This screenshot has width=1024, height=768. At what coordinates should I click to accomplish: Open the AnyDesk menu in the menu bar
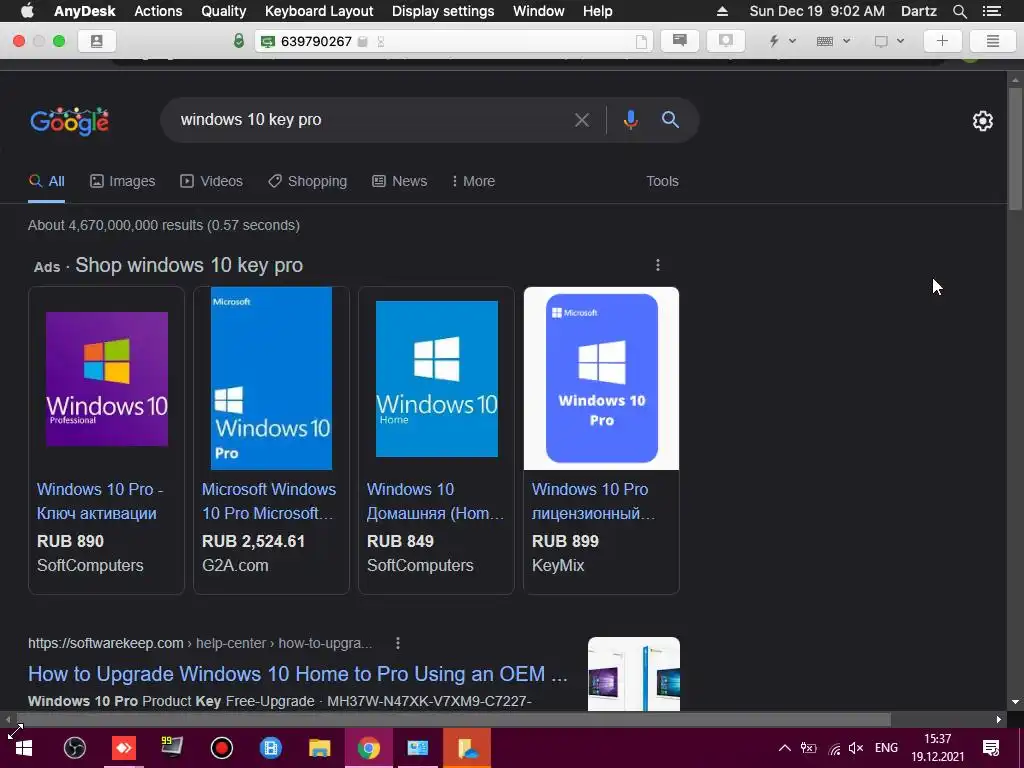(85, 11)
